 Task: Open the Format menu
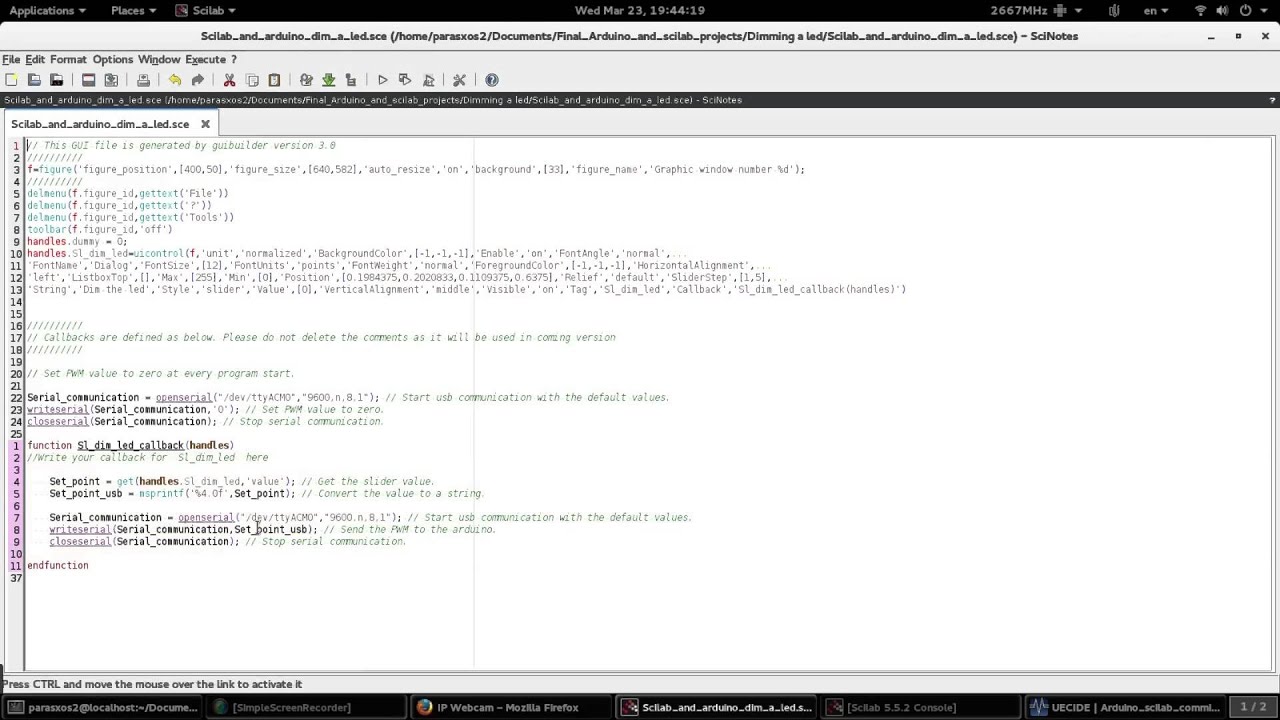point(68,59)
